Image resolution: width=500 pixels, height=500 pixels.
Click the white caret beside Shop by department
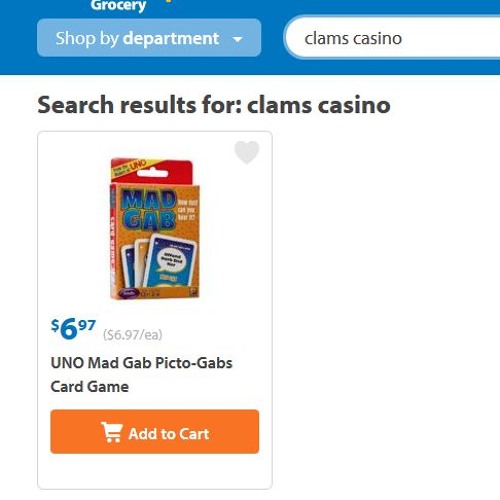pos(237,39)
